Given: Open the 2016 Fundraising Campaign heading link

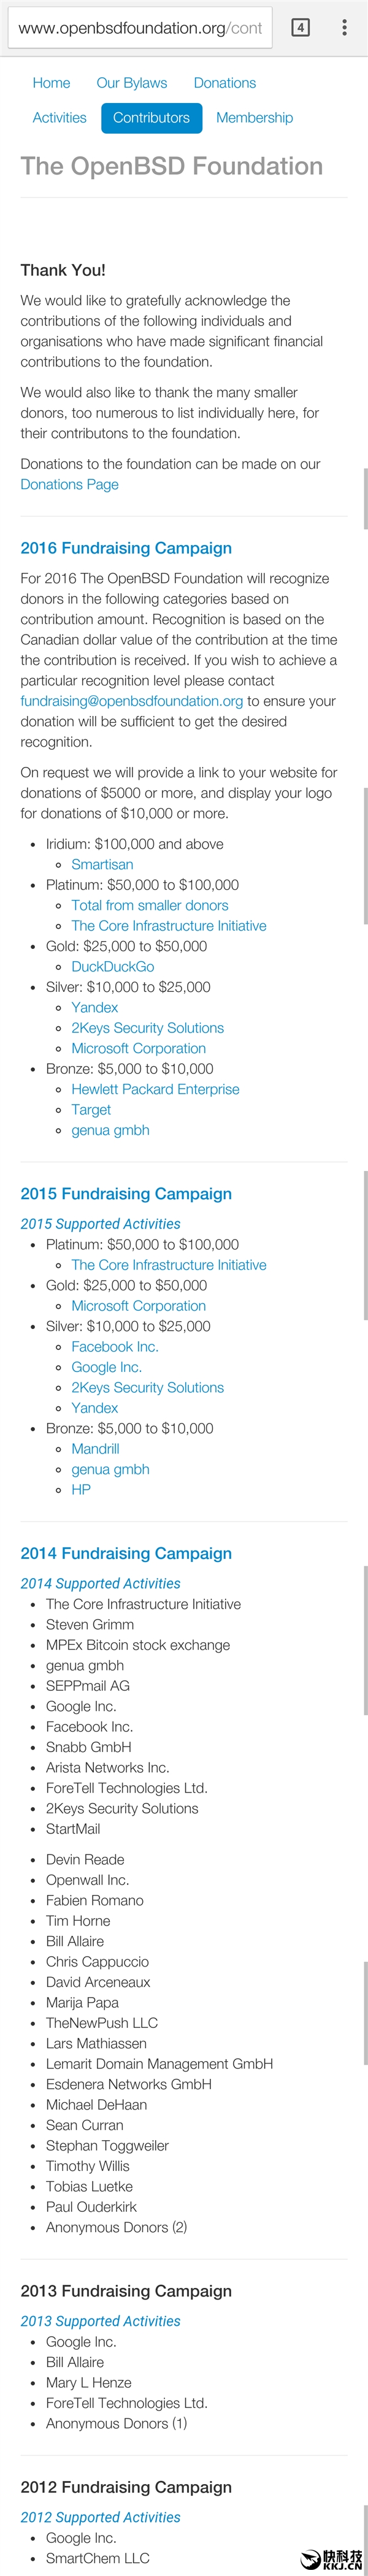Looking at the screenshot, I should (x=126, y=548).
